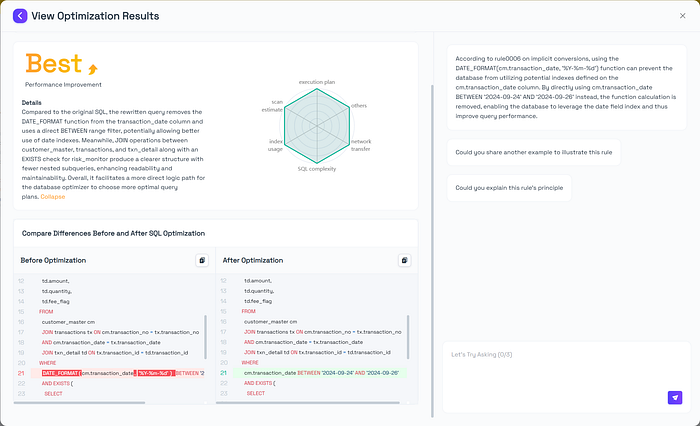The width and height of the screenshot is (700, 426).
Task: Click the orange upward arrow beside Best
Action: point(92,69)
